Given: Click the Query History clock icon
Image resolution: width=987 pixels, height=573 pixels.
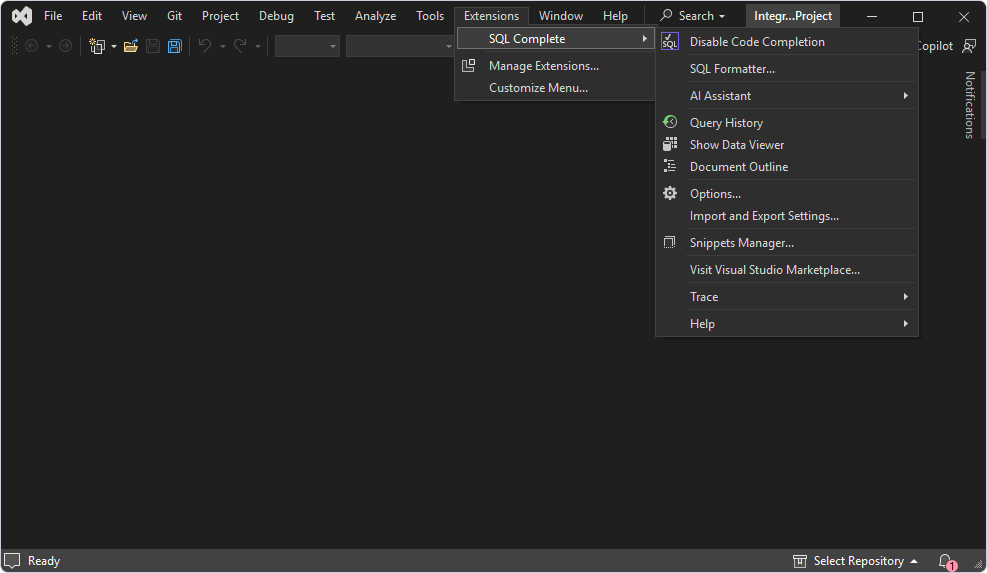Looking at the screenshot, I should [670, 122].
